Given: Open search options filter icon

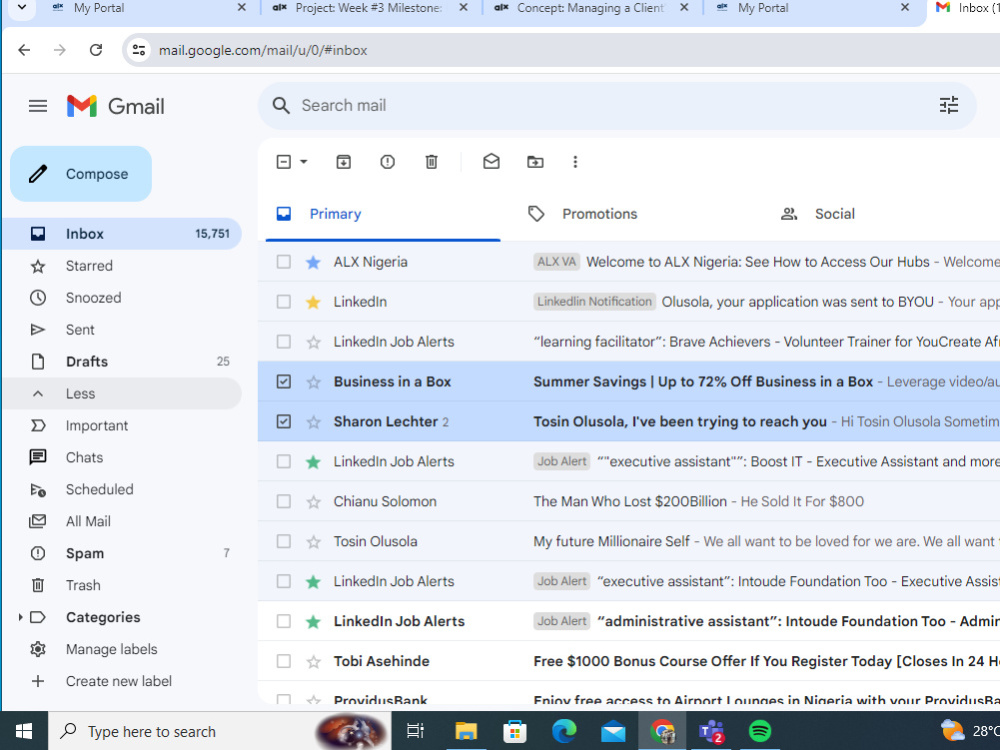Looking at the screenshot, I should tap(948, 105).
